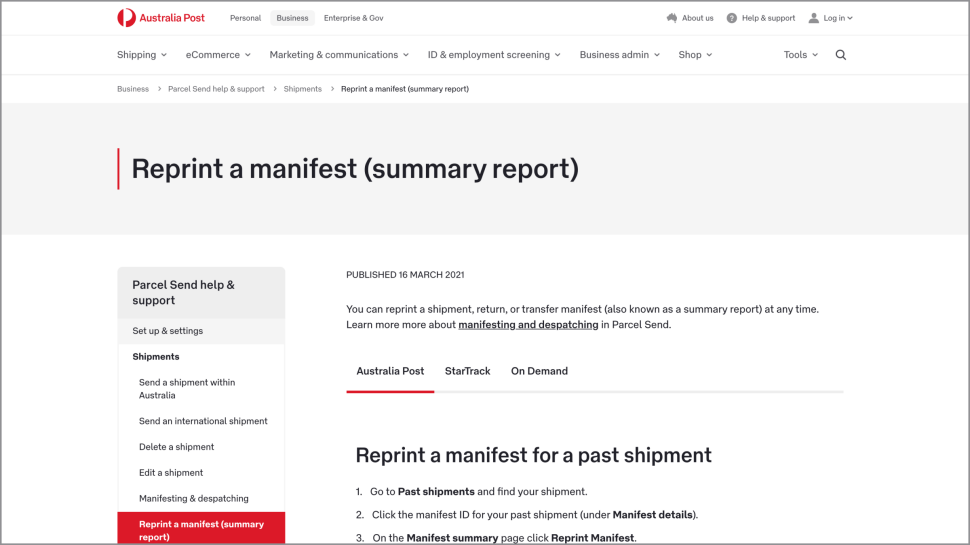The width and height of the screenshot is (970, 545).
Task: Click the Log in user icon
Action: tap(814, 18)
